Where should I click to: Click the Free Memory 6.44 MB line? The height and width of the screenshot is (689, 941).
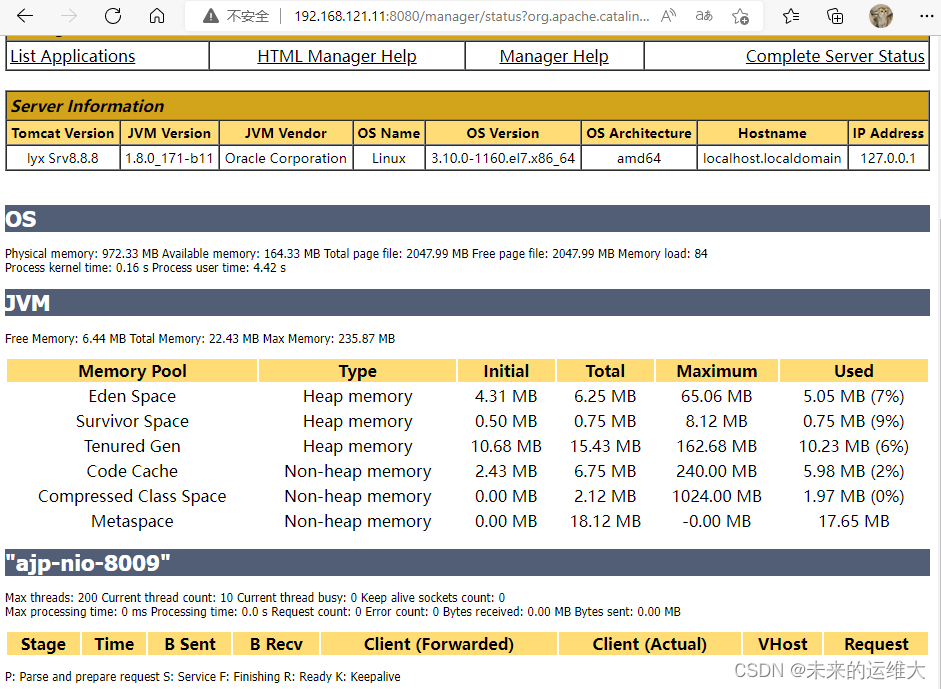click(x=200, y=338)
